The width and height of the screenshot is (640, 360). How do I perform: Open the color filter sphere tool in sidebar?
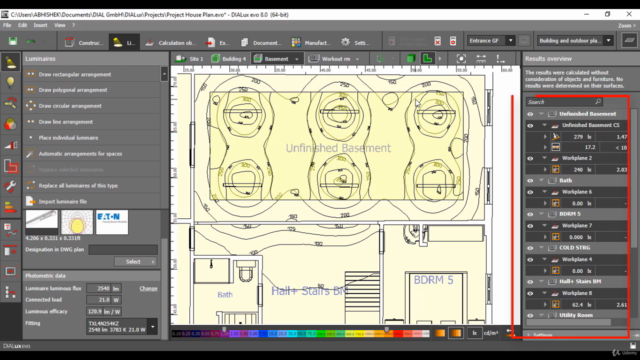pos(10,124)
